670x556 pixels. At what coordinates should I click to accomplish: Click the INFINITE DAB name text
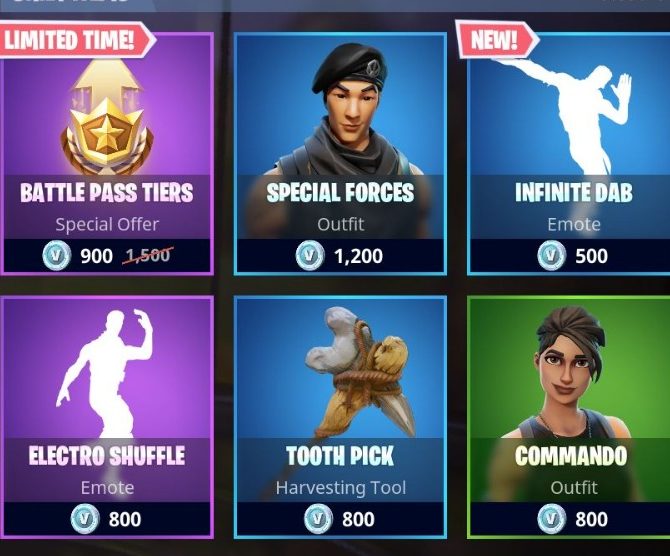click(x=574, y=193)
